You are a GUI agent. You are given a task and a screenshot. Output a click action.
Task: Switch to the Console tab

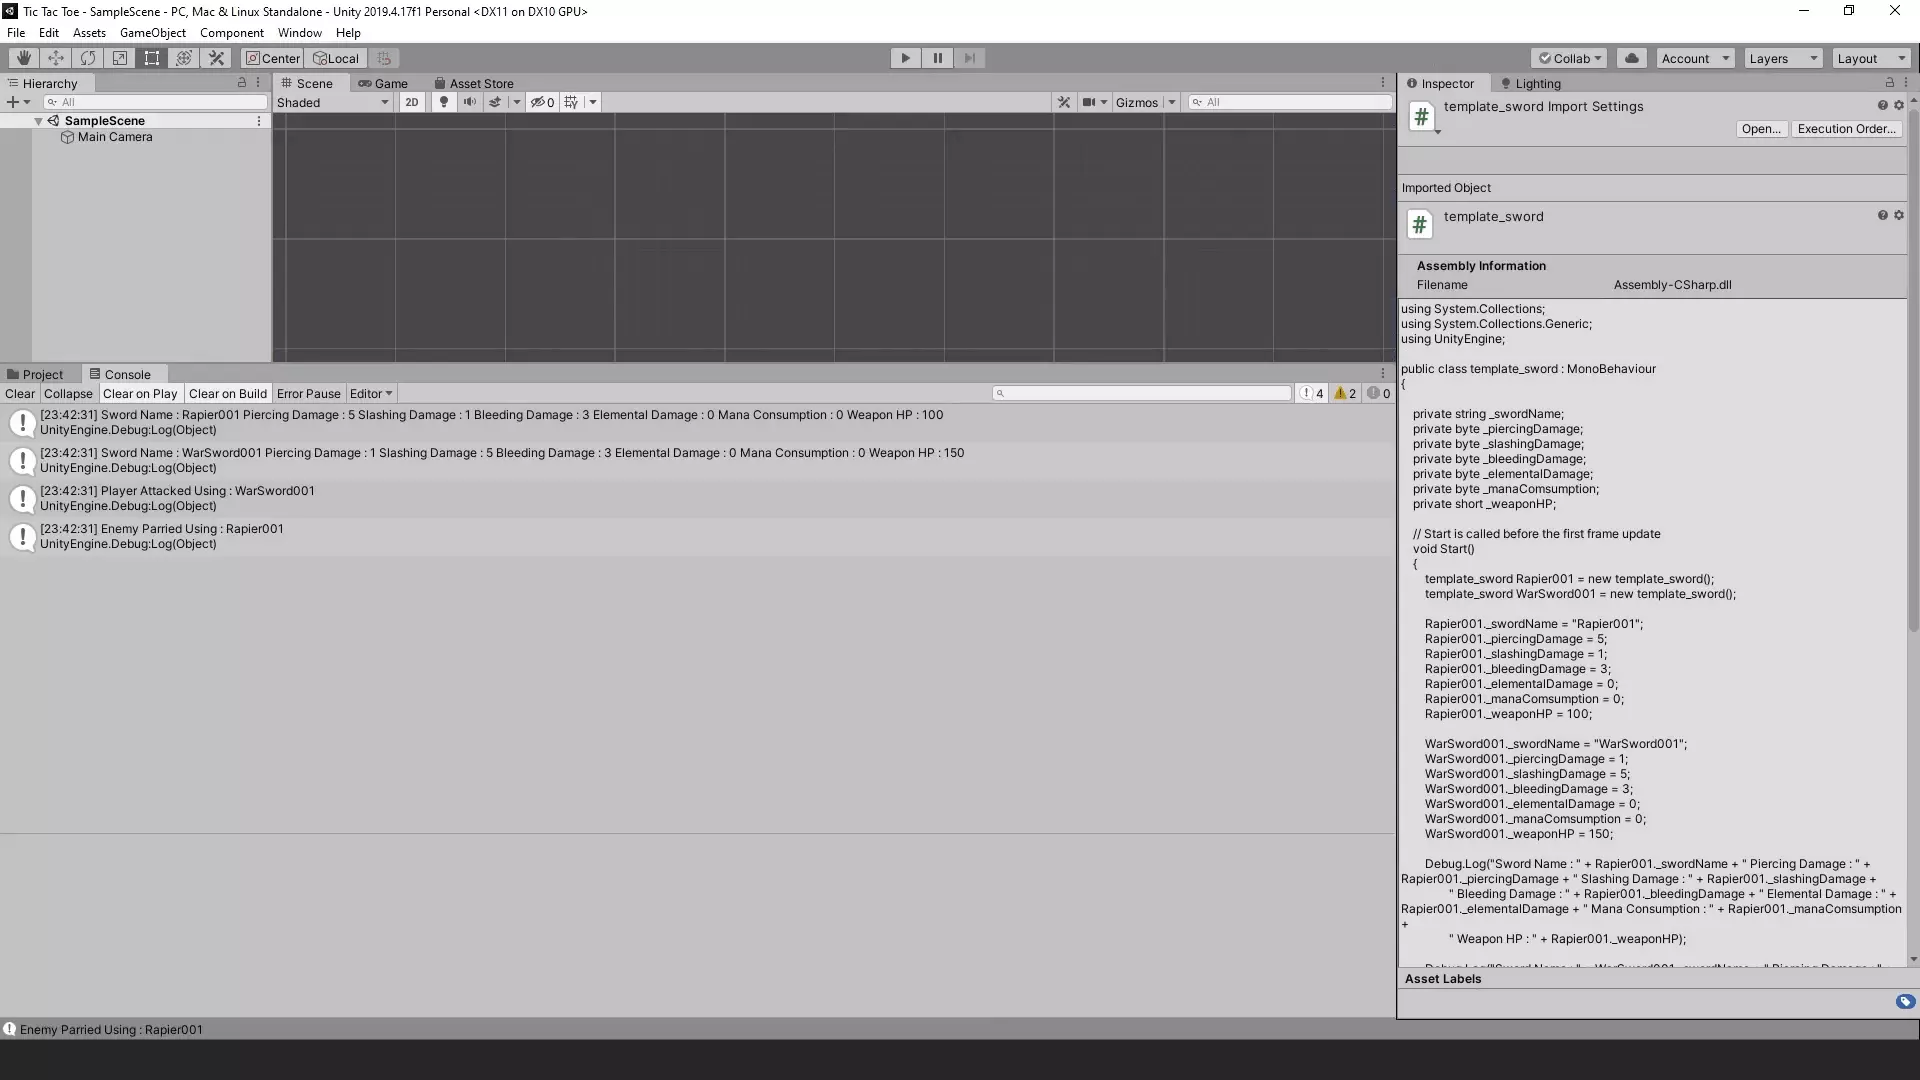[128, 373]
